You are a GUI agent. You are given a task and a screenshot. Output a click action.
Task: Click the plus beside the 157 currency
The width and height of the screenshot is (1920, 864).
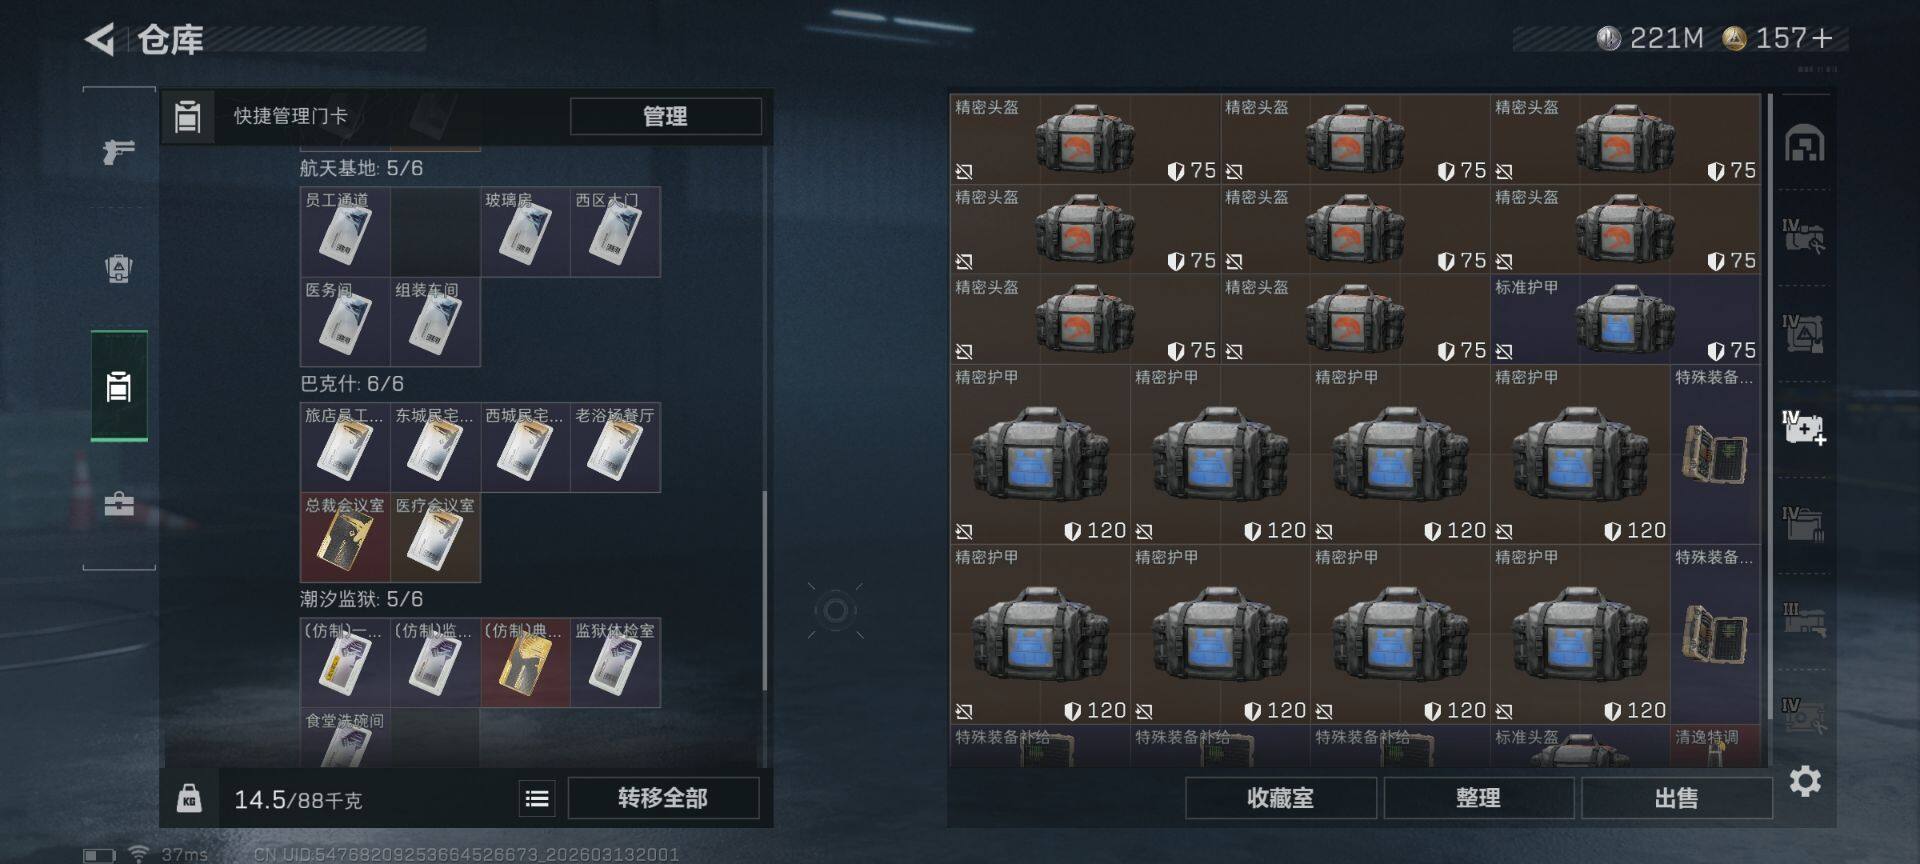(1822, 38)
